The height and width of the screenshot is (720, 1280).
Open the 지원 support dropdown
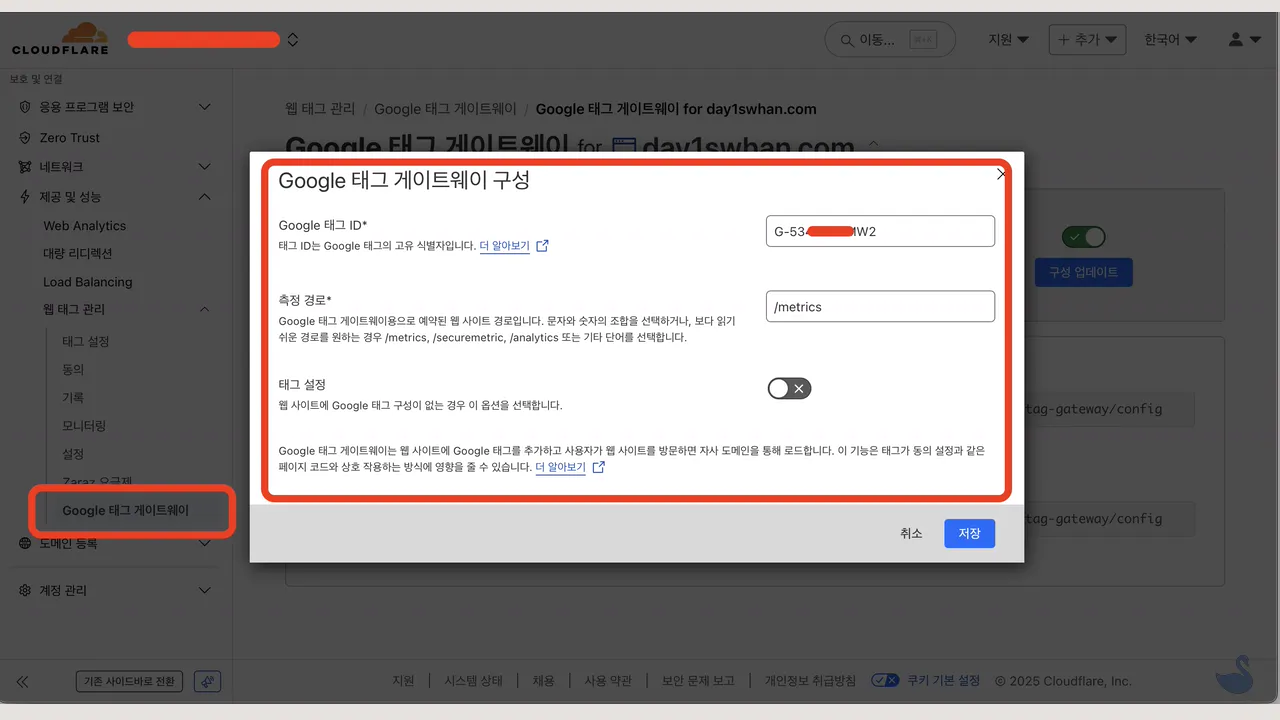pyautogui.click(x=1008, y=40)
